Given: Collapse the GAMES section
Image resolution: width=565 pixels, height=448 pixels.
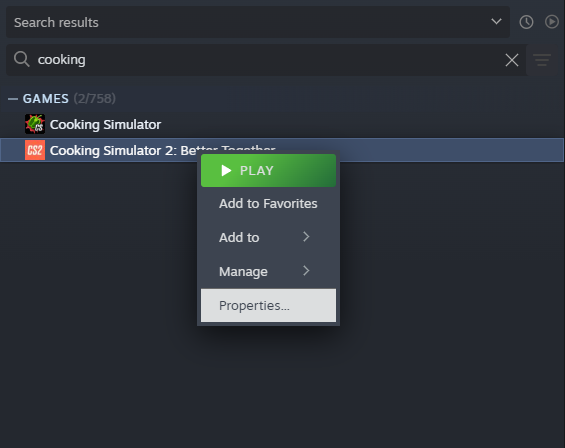Looking at the screenshot, I should (13, 98).
